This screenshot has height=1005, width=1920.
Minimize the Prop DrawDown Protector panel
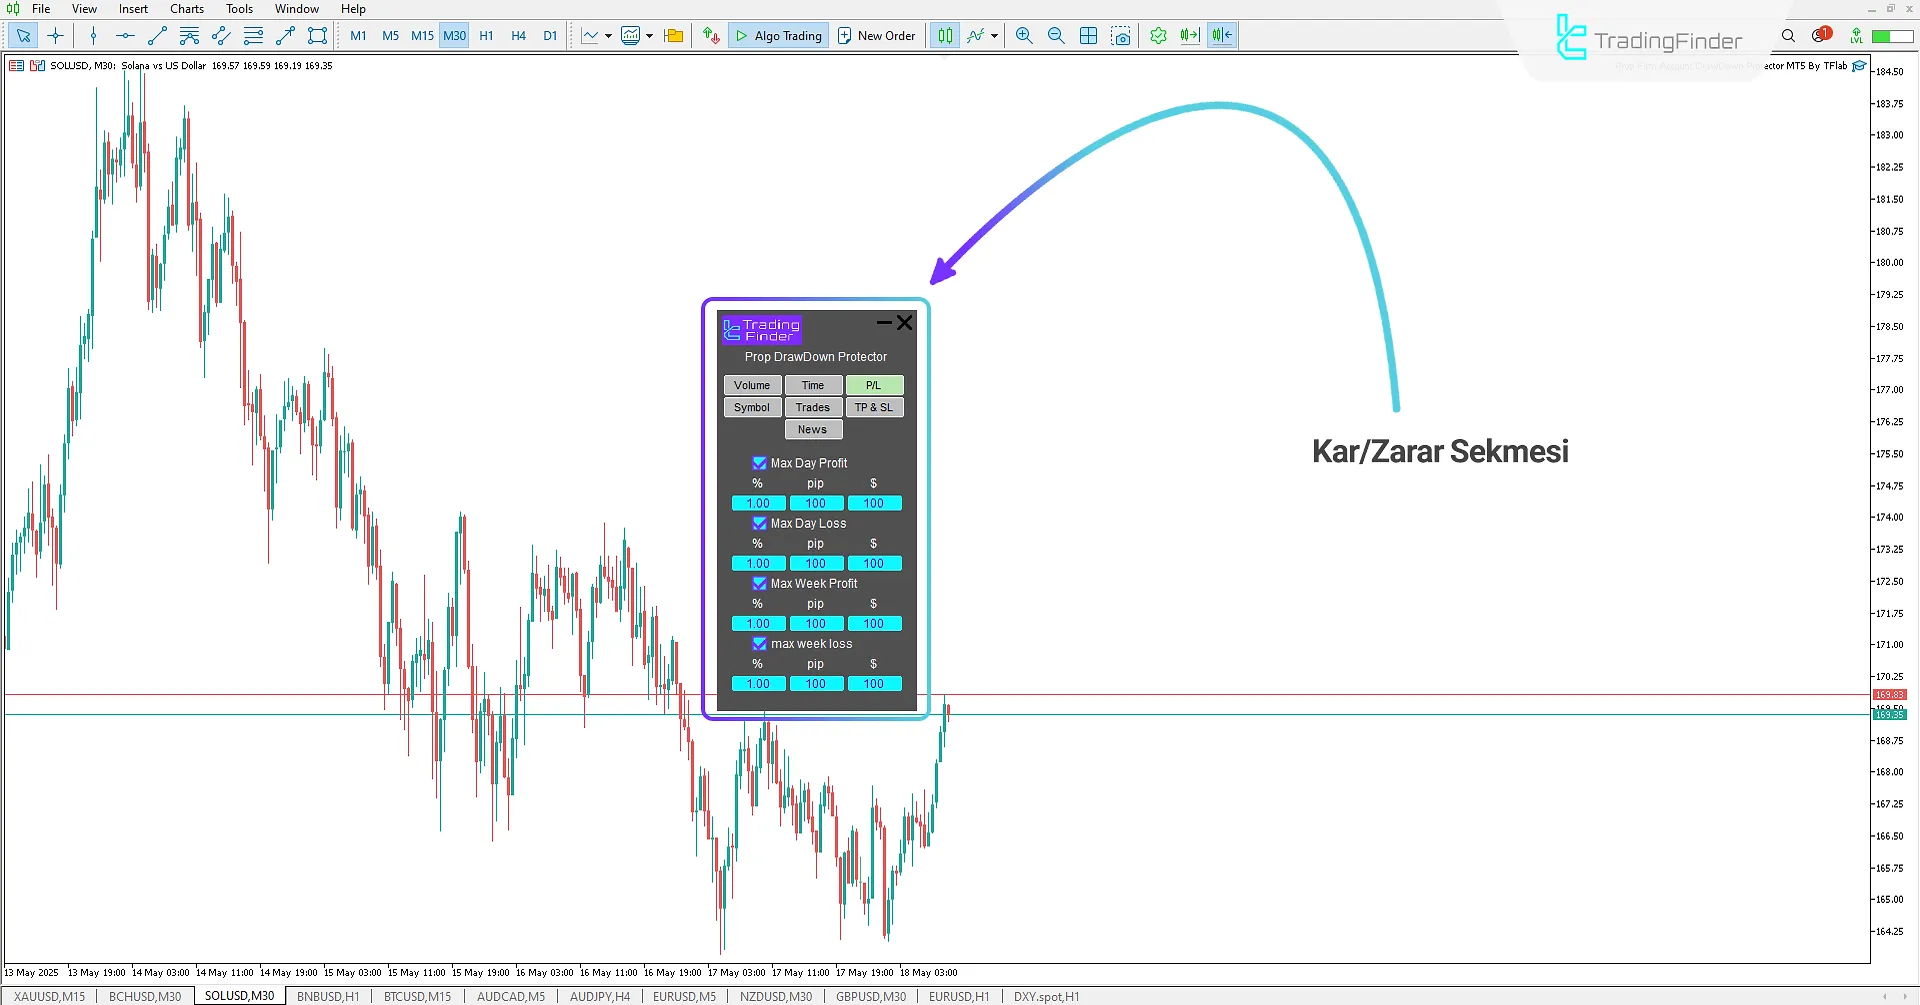pyautogui.click(x=883, y=323)
